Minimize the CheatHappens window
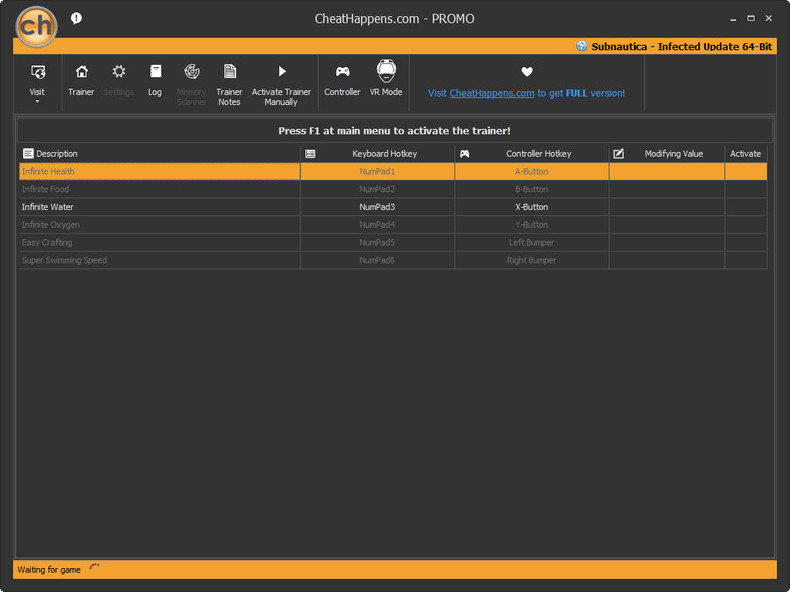Image resolution: width=790 pixels, height=592 pixels. pyautogui.click(x=733, y=19)
